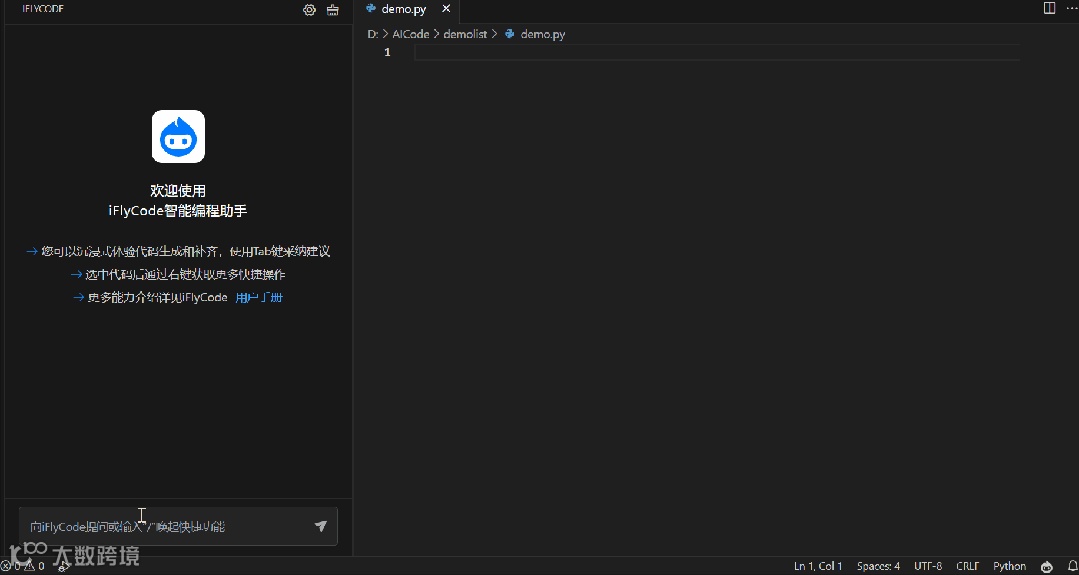Click Ln 1, Col 1 in status bar
Screen dimensions: 1079x575
(818, 567)
